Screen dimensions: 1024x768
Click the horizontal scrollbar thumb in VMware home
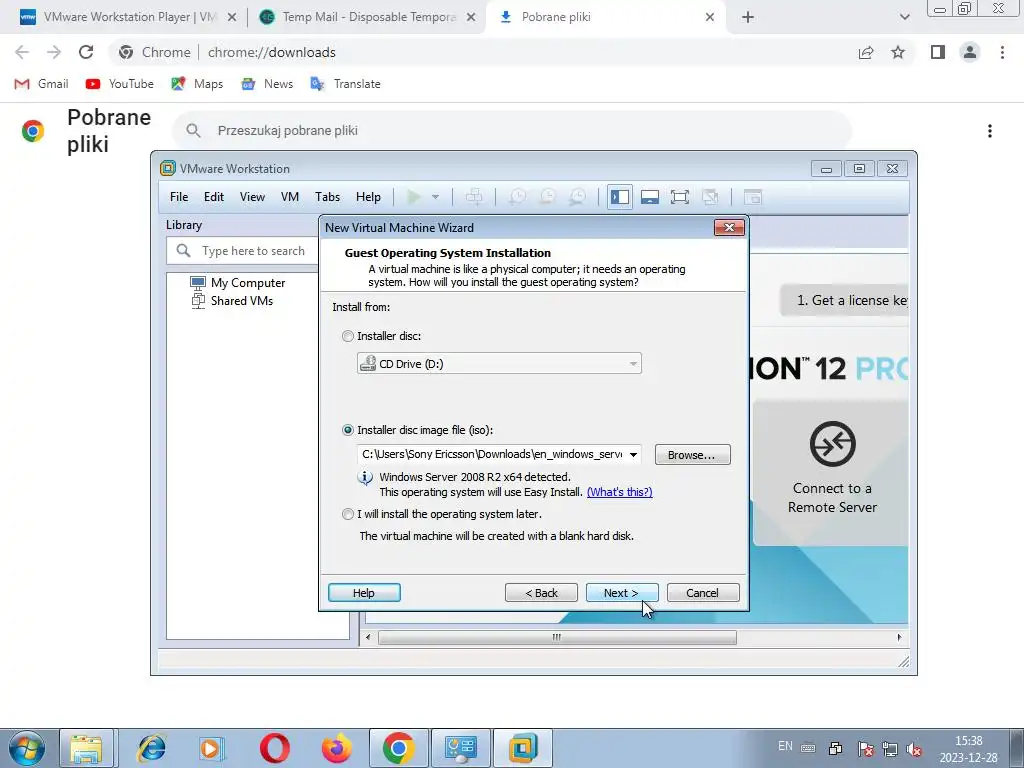557,637
